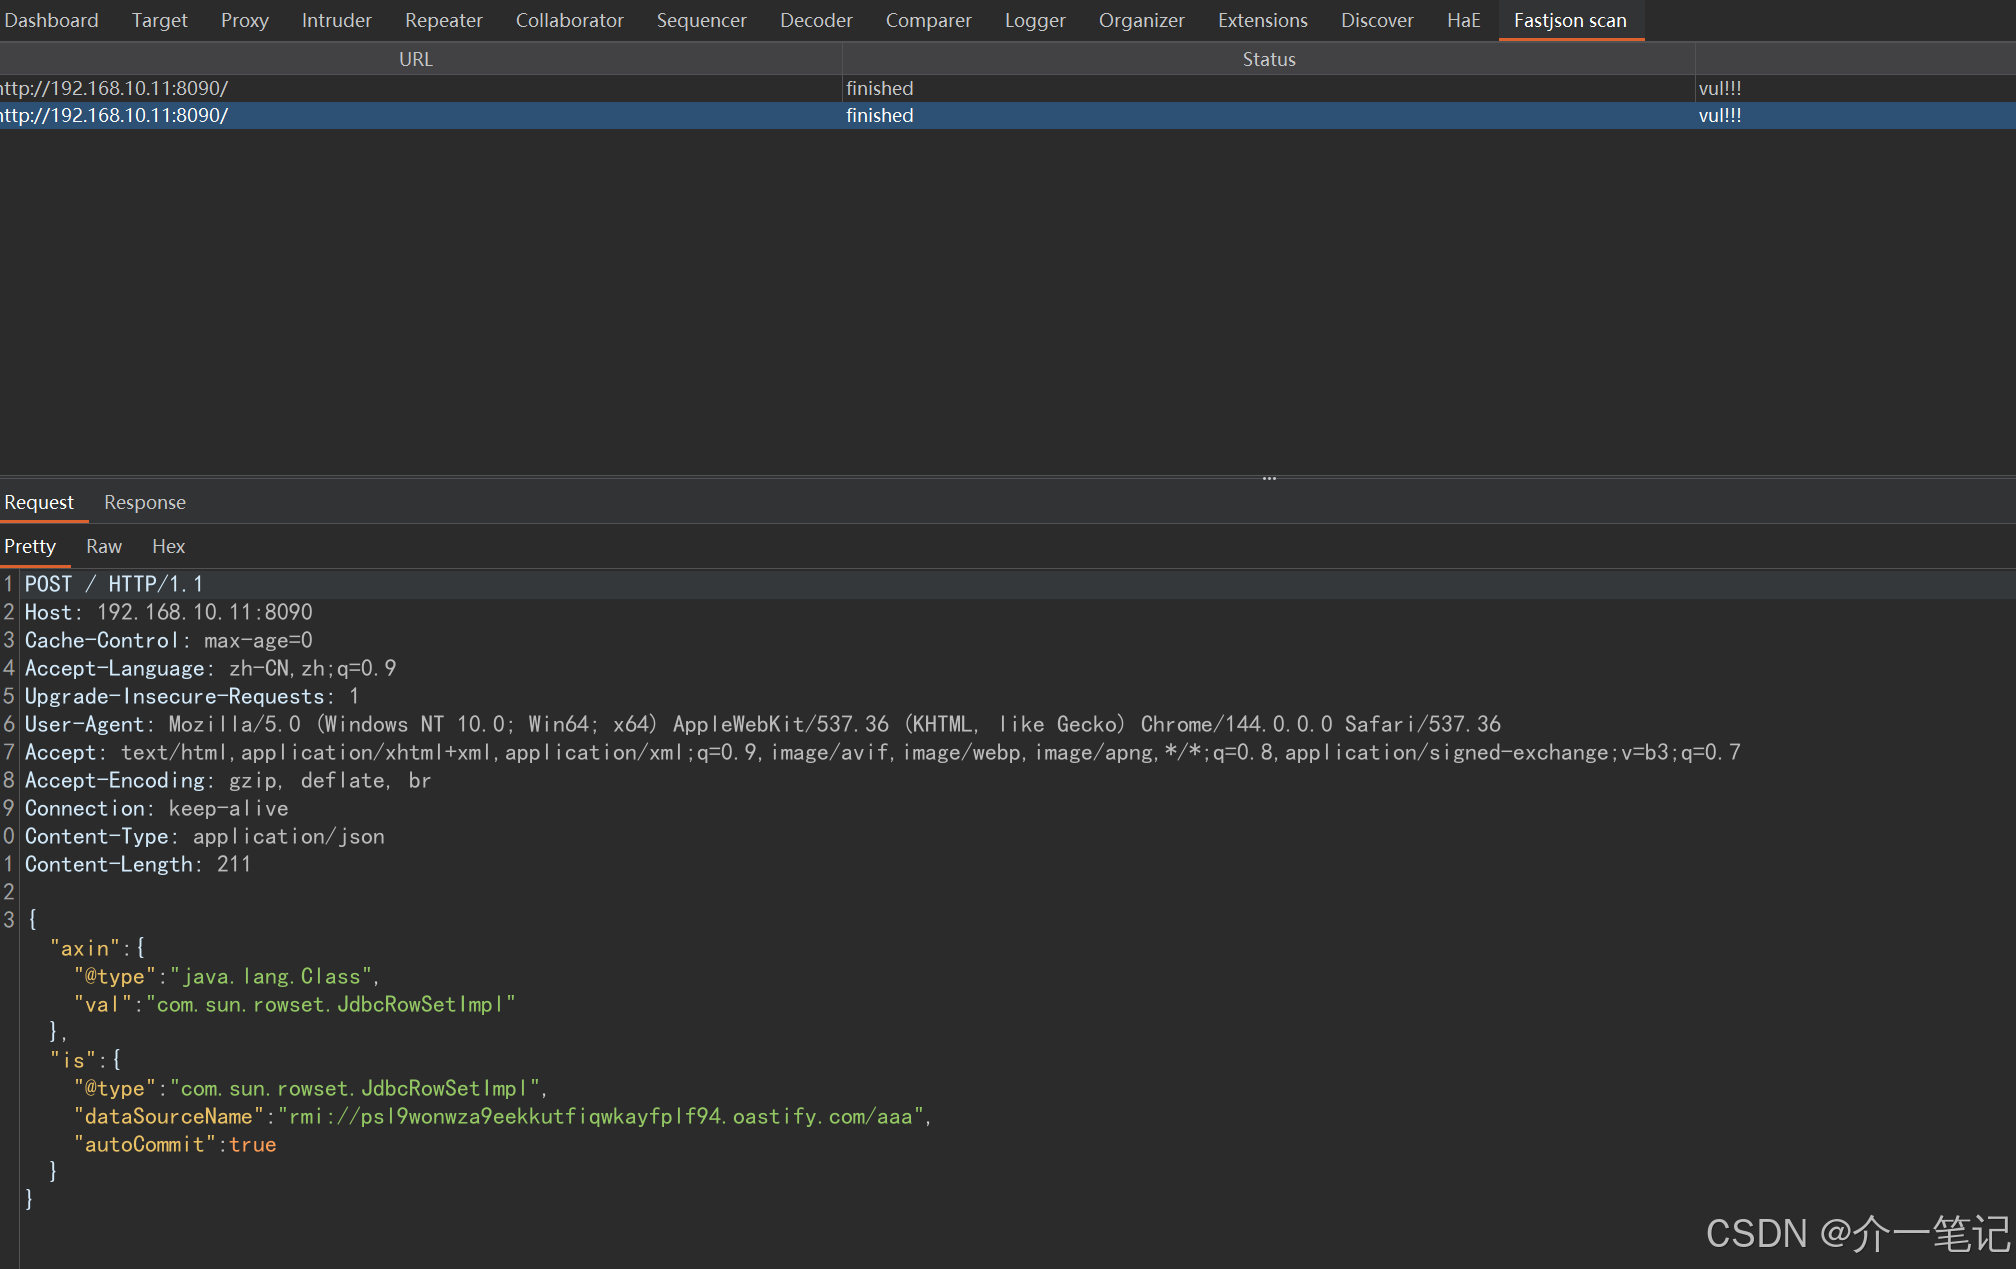Switch request view to Raw
Viewport: 2016px width, 1269px height.
coord(103,546)
